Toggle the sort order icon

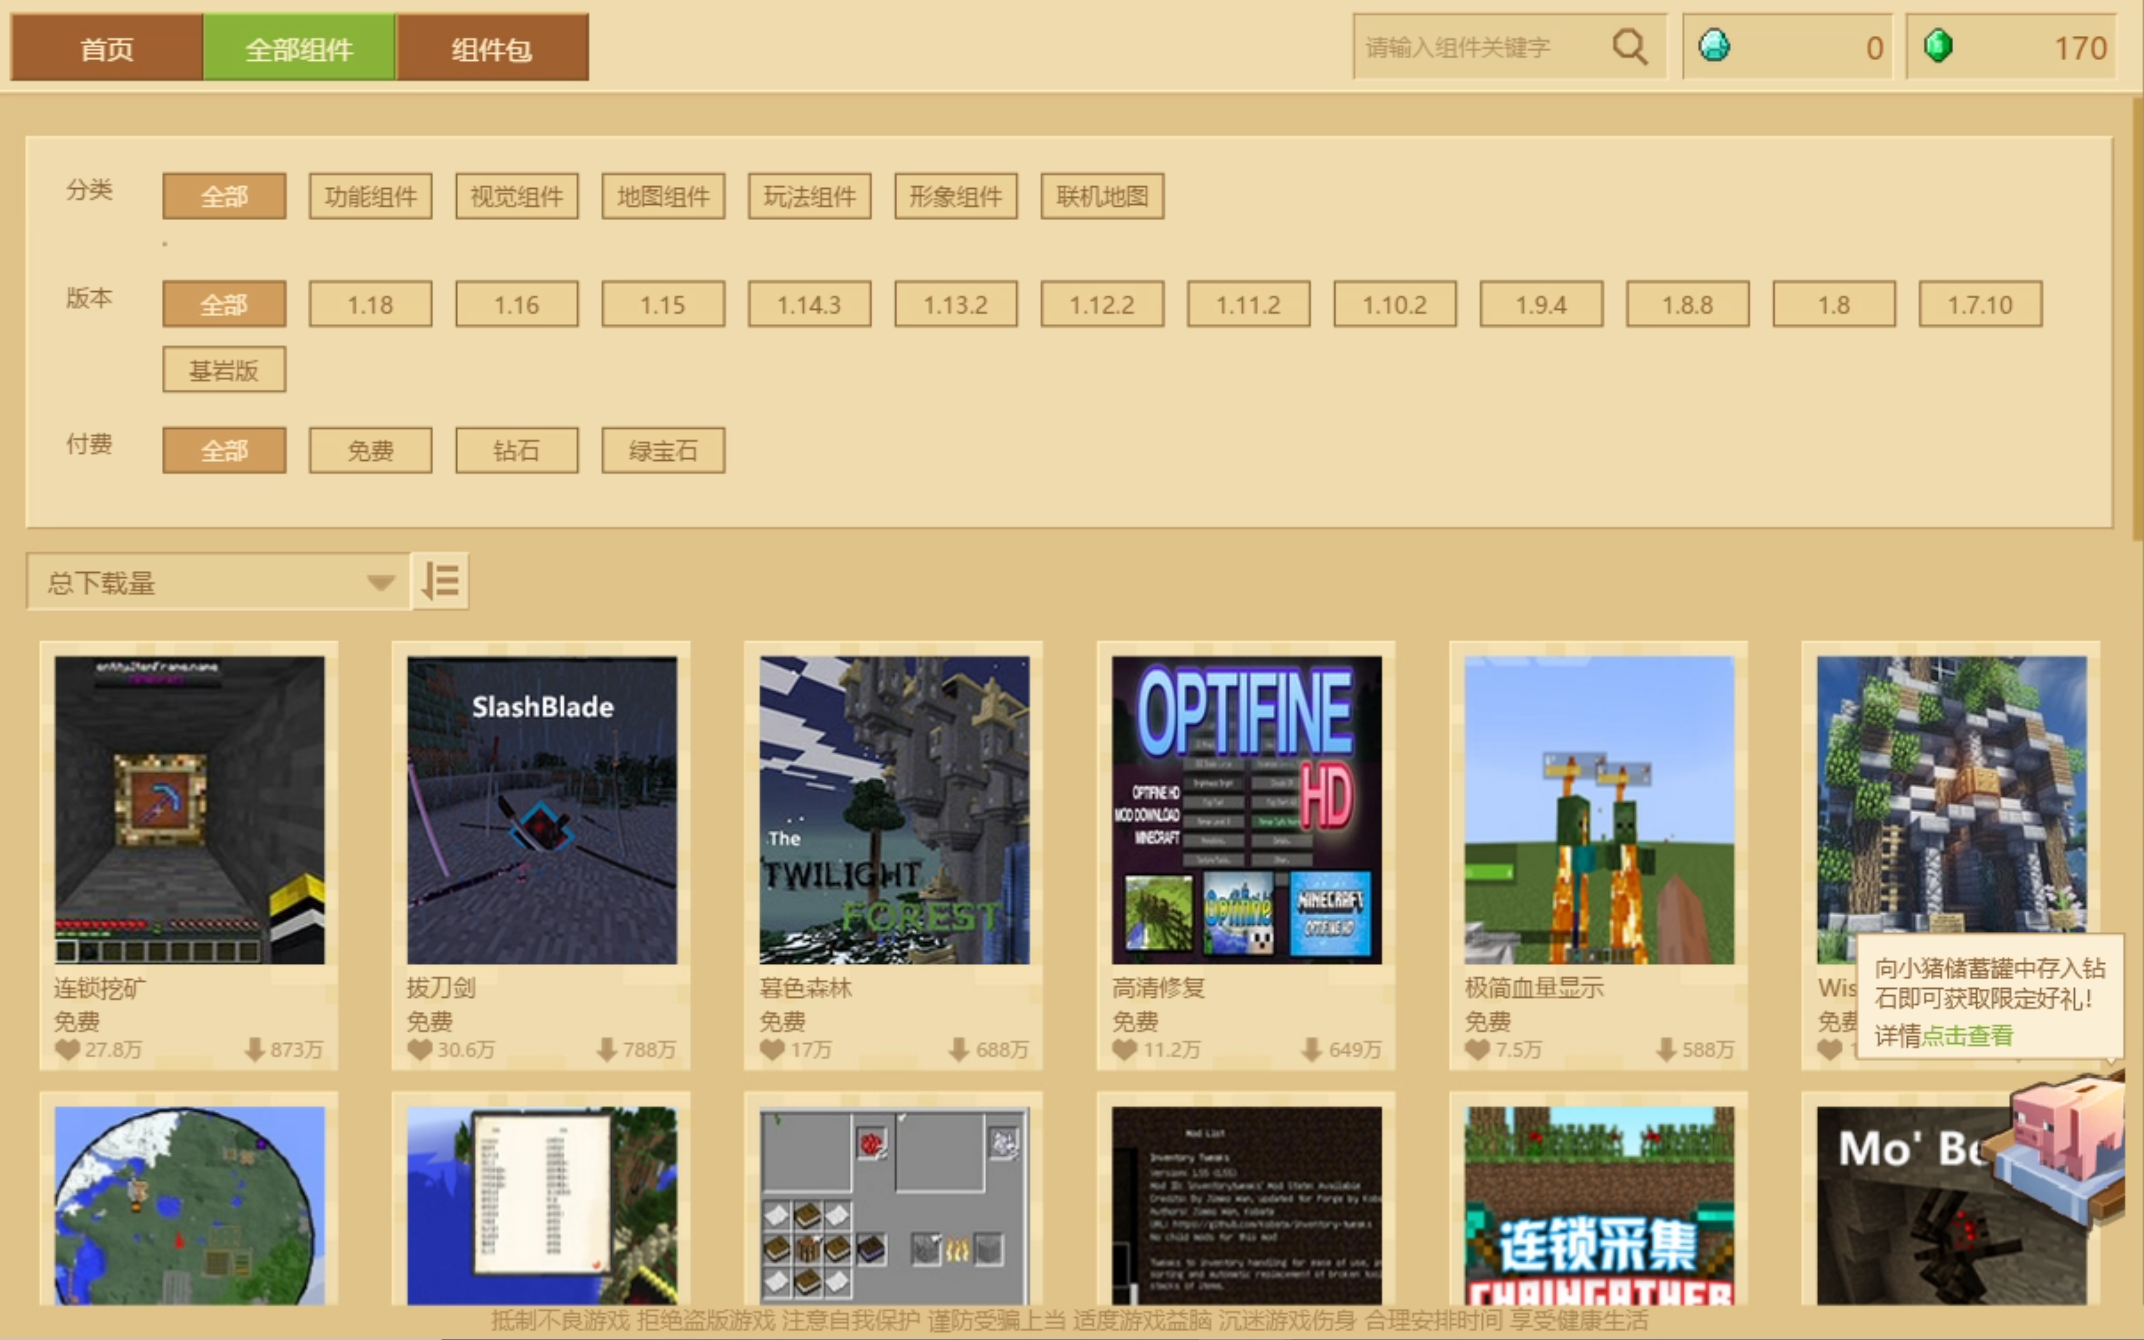coord(441,581)
